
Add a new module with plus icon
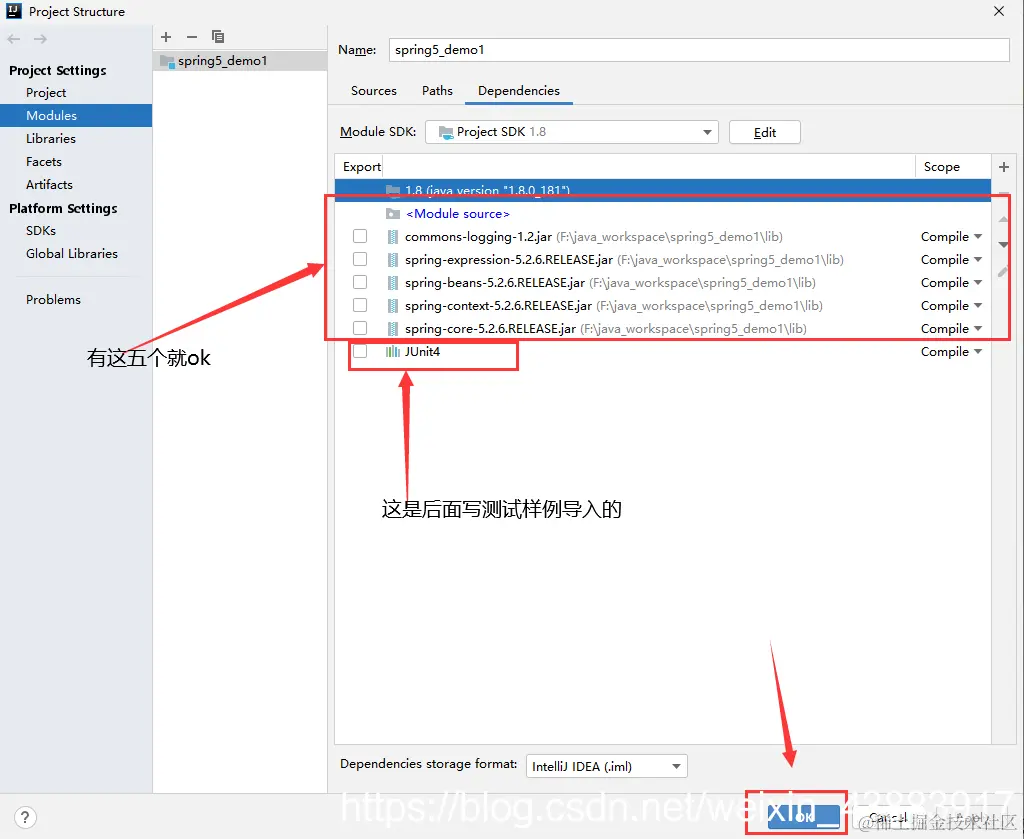click(166, 37)
